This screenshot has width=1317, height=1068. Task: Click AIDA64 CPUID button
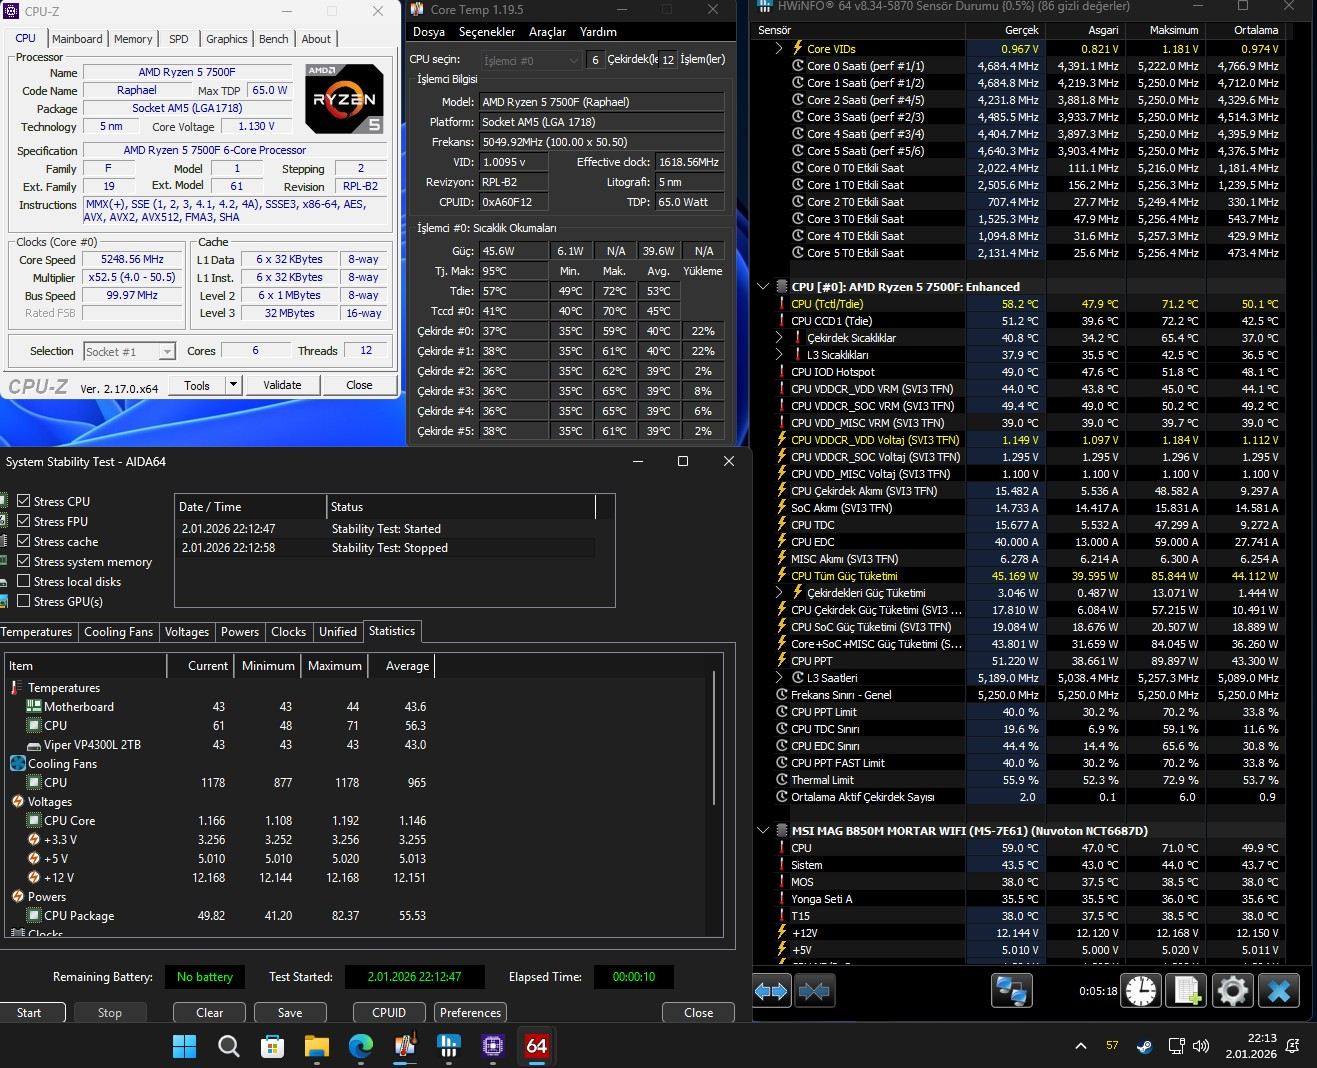[389, 1013]
